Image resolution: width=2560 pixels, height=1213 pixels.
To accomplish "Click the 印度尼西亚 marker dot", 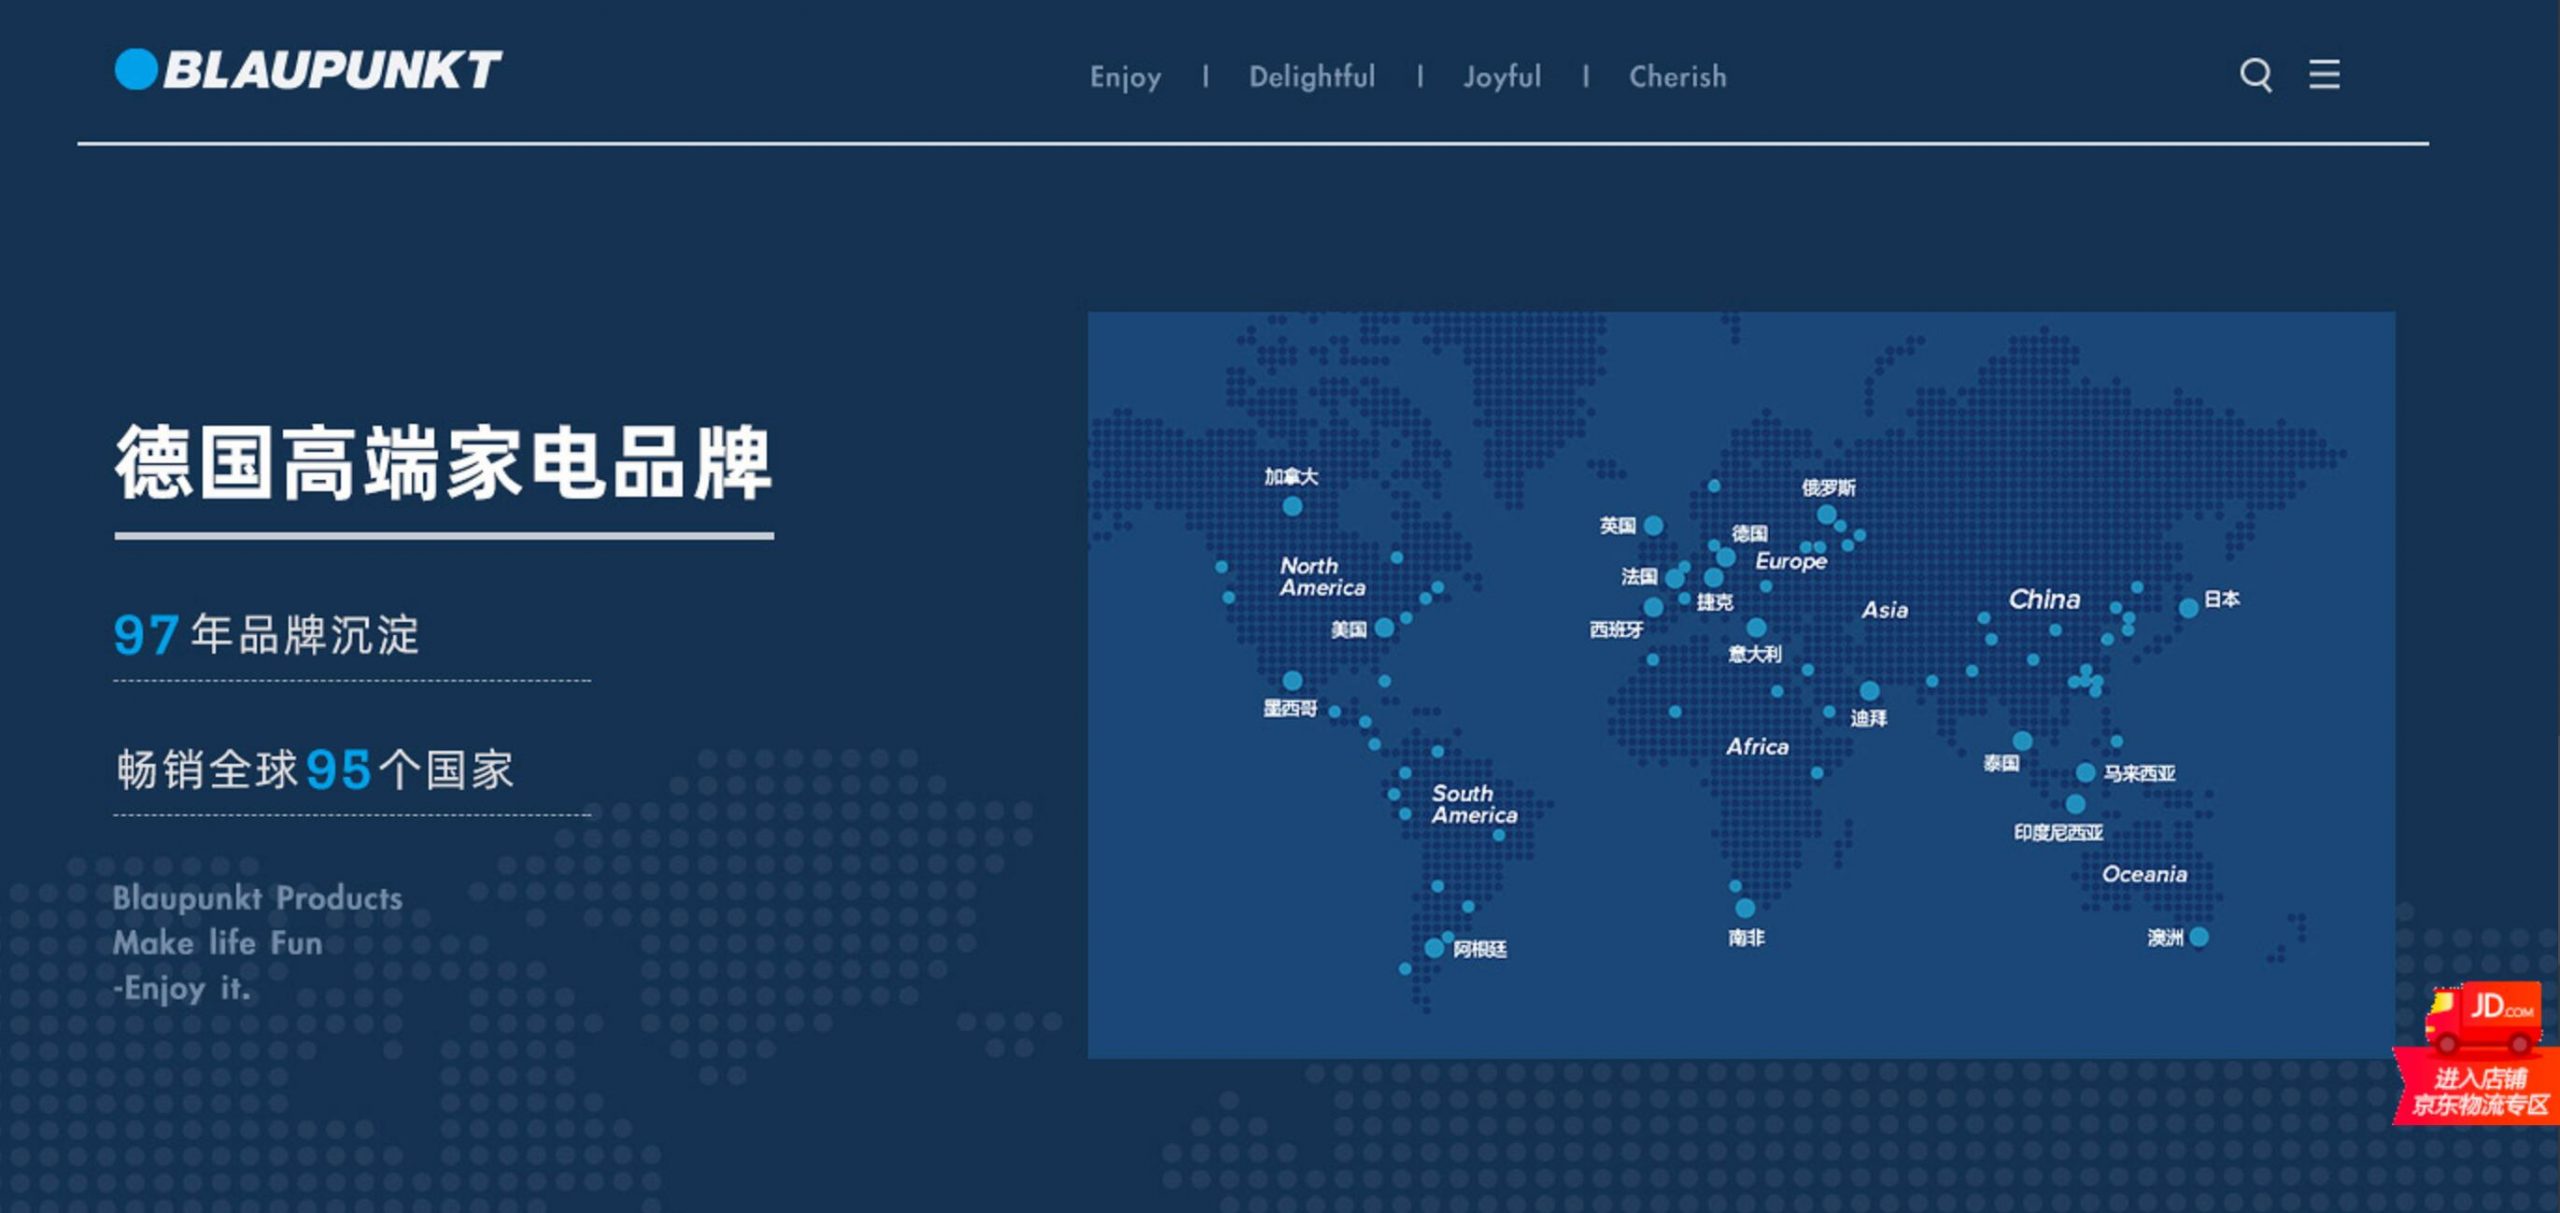I will 2075,804.
